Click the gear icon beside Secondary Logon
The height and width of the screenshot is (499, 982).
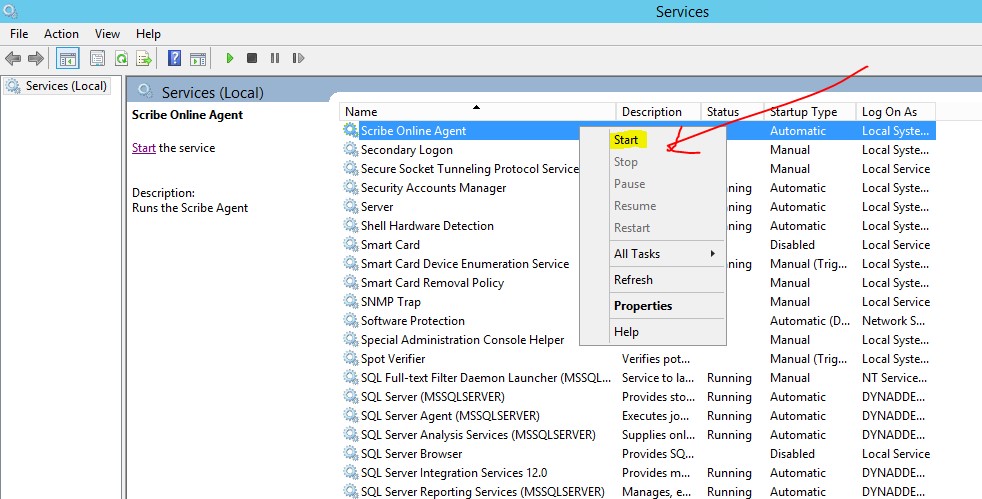(x=350, y=149)
